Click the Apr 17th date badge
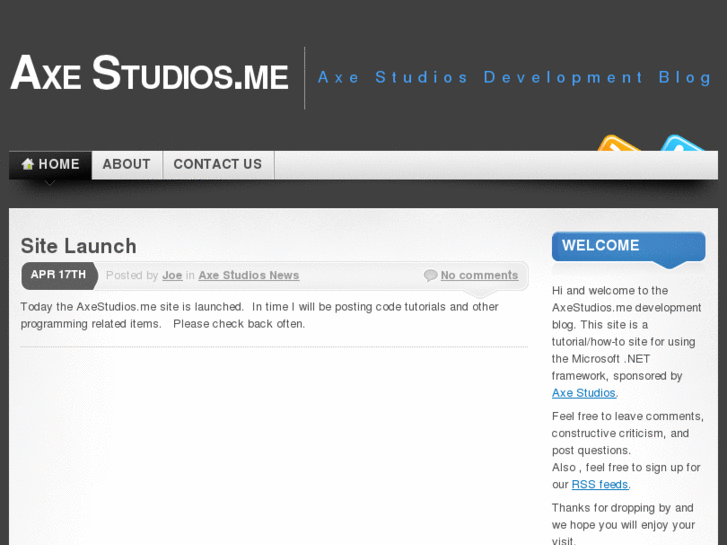 (x=59, y=275)
